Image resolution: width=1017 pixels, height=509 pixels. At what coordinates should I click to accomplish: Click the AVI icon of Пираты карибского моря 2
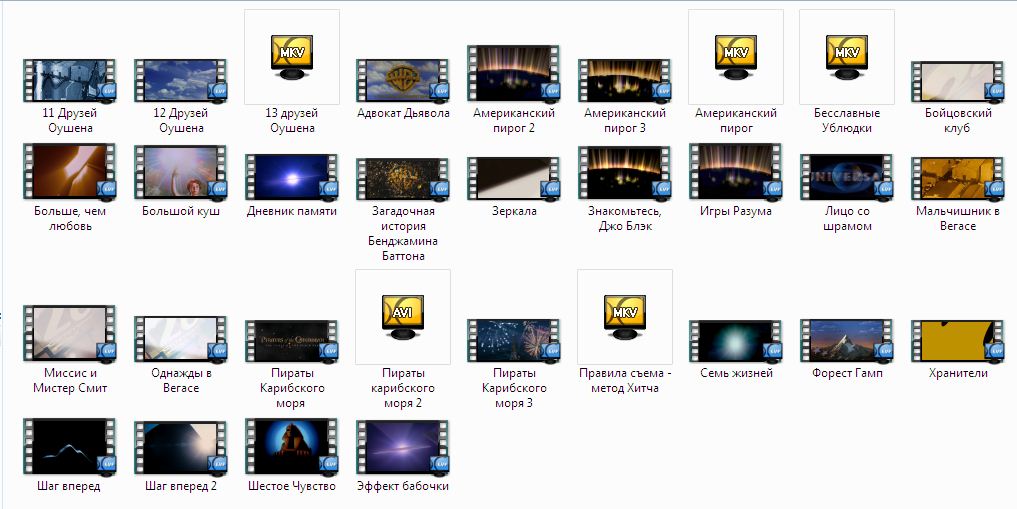(403, 317)
